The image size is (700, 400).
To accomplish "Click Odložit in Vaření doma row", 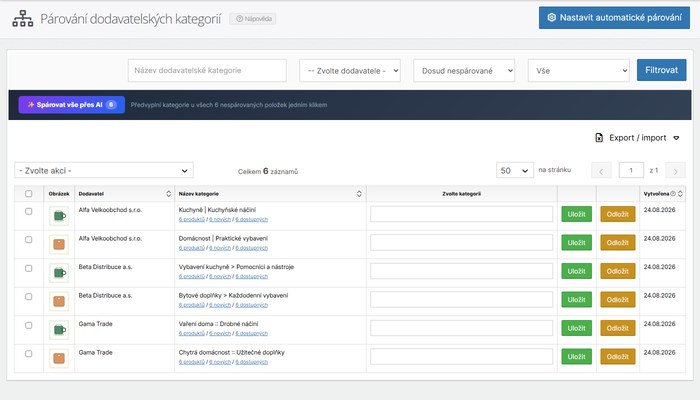I will (617, 328).
